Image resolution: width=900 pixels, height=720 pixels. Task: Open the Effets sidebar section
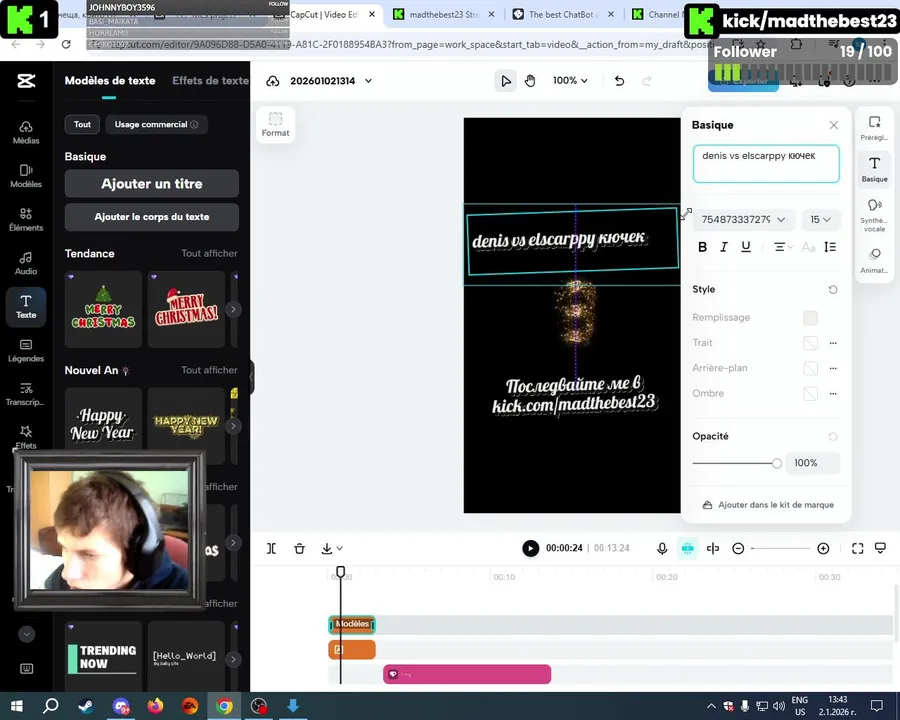[x=26, y=438]
